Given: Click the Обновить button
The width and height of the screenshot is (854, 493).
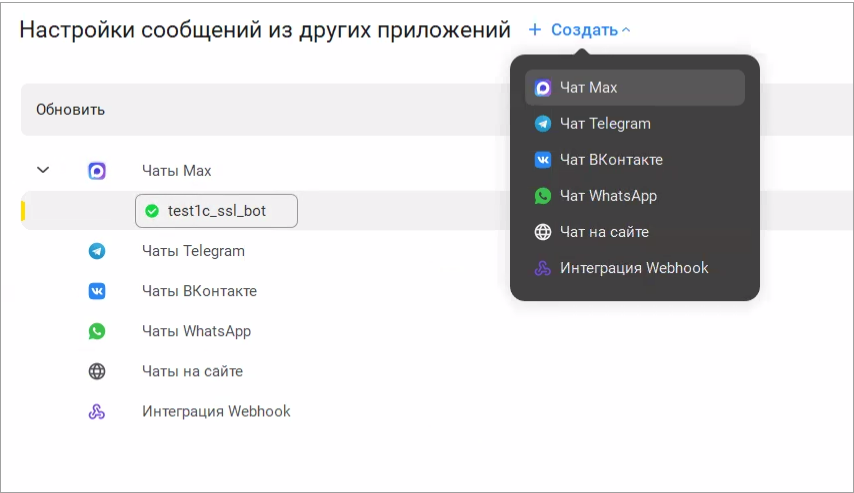Looking at the screenshot, I should click(x=70, y=109).
